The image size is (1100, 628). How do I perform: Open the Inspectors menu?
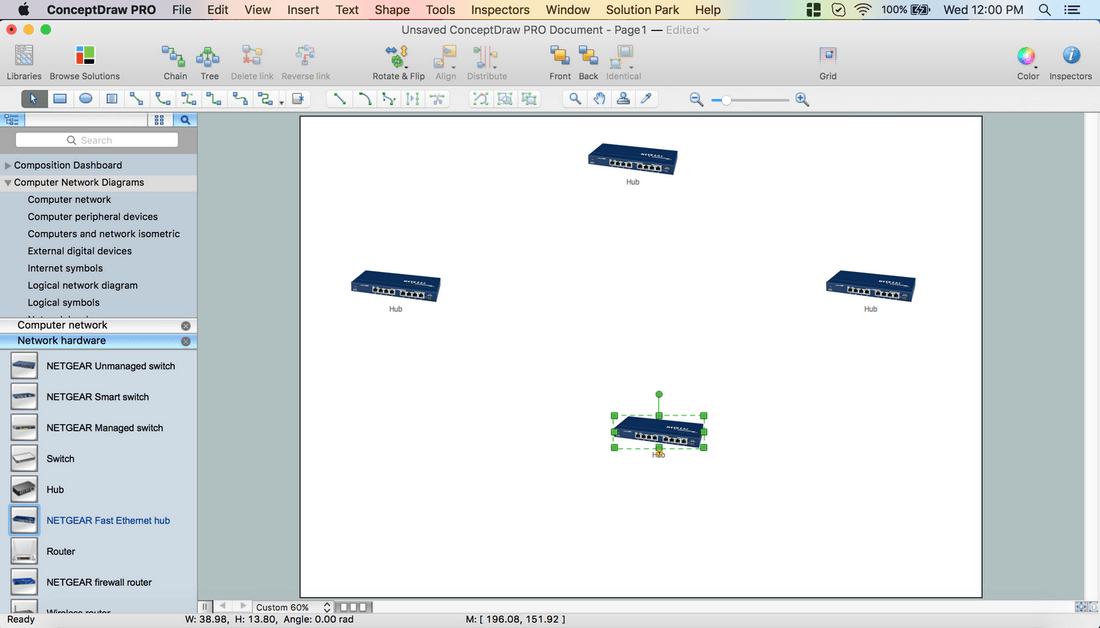(500, 10)
